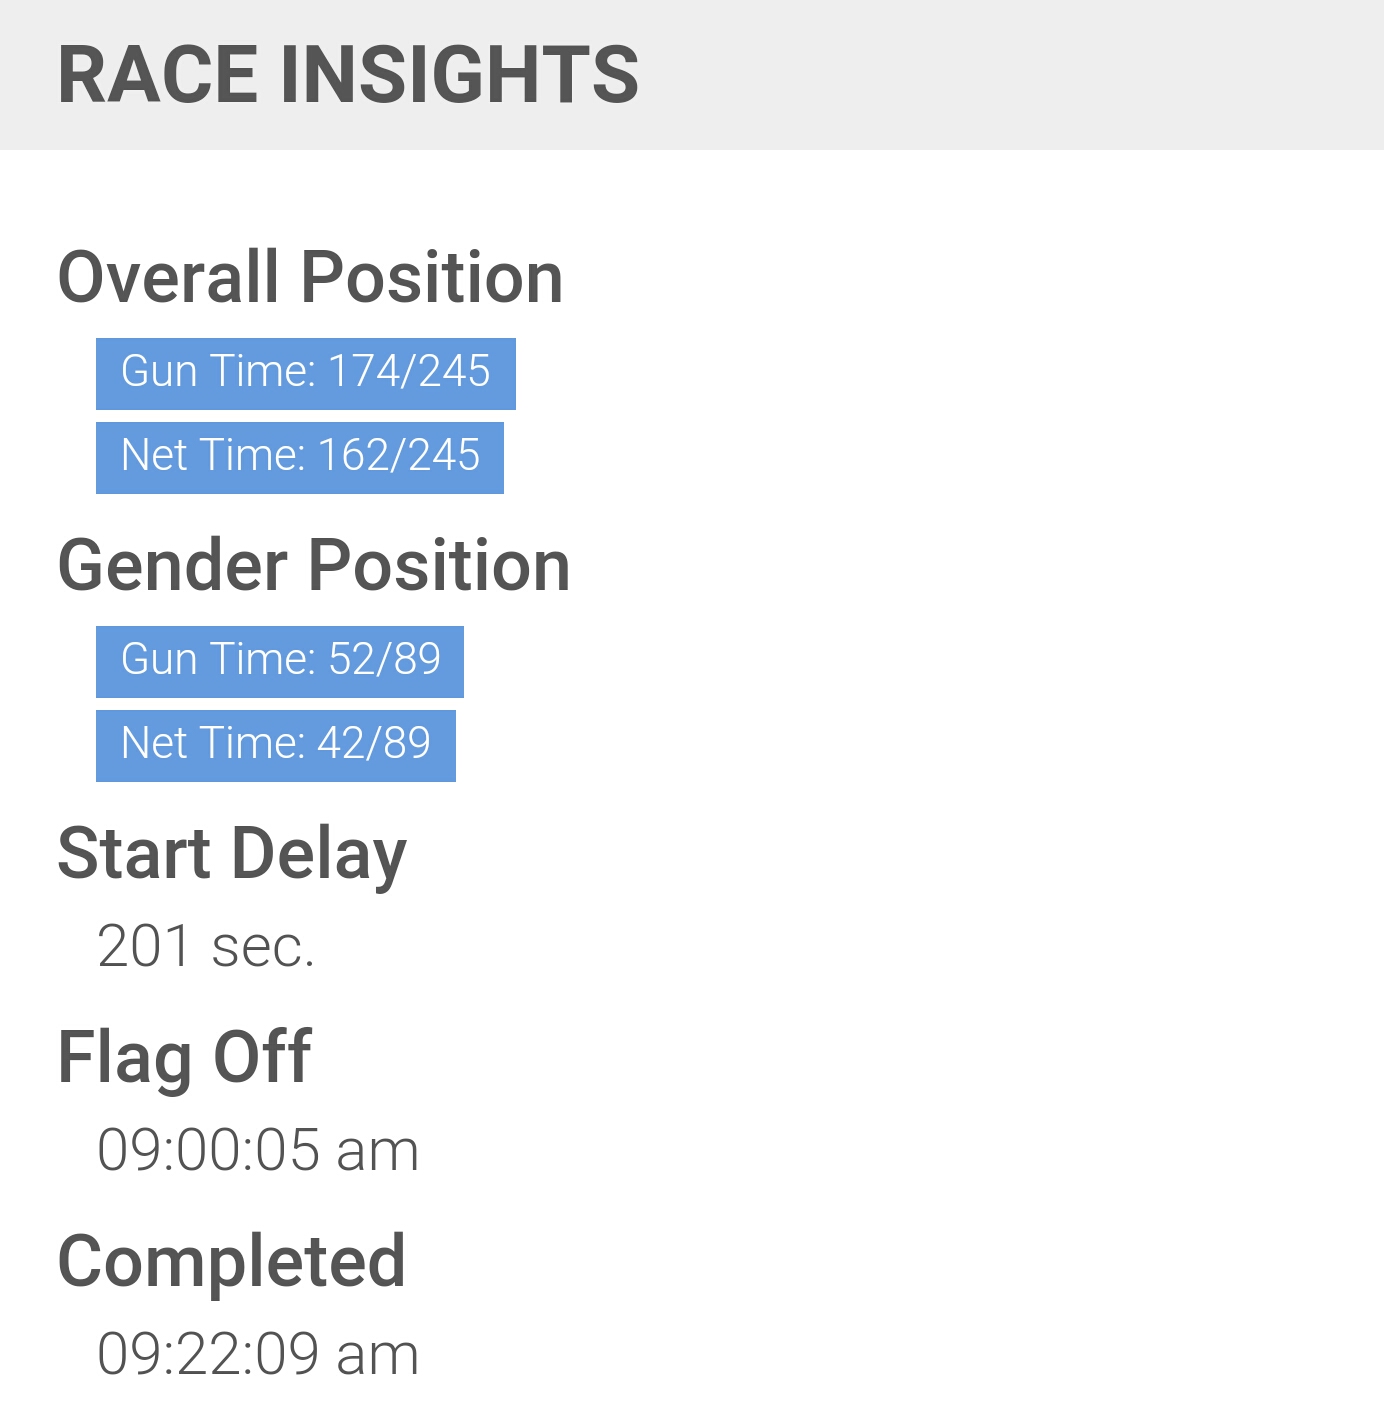This screenshot has height=1408, width=1384.
Task: Click the Flag Off heading
Action: [185, 1058]
